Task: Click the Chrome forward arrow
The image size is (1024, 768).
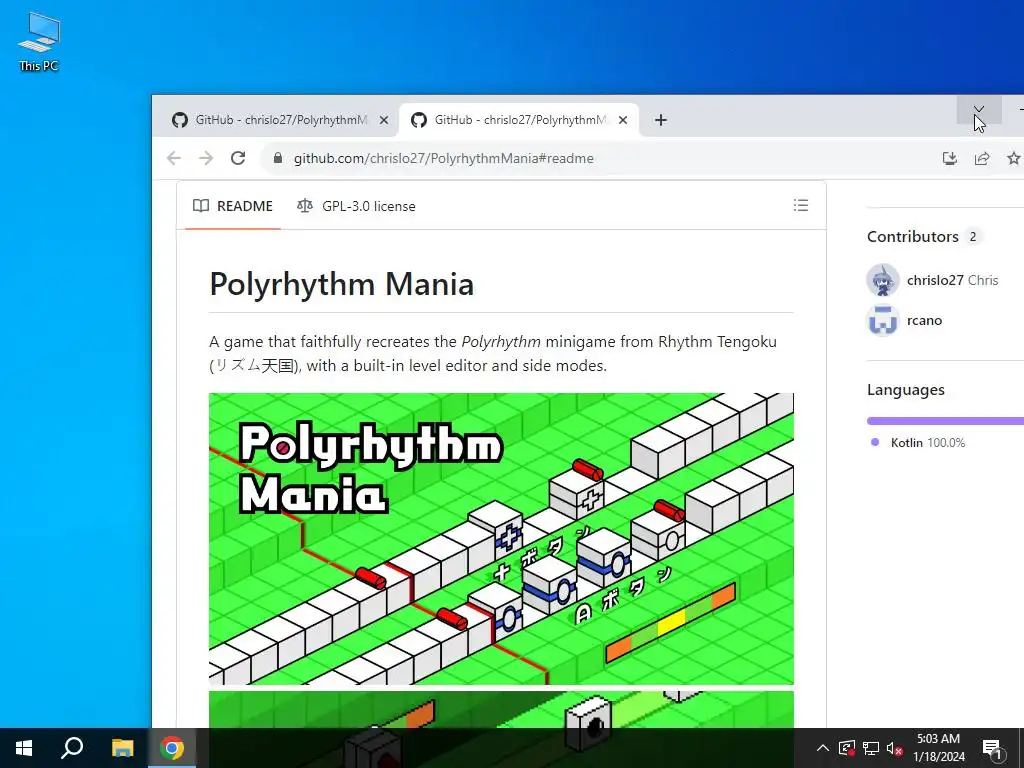Action: point(206,158)
